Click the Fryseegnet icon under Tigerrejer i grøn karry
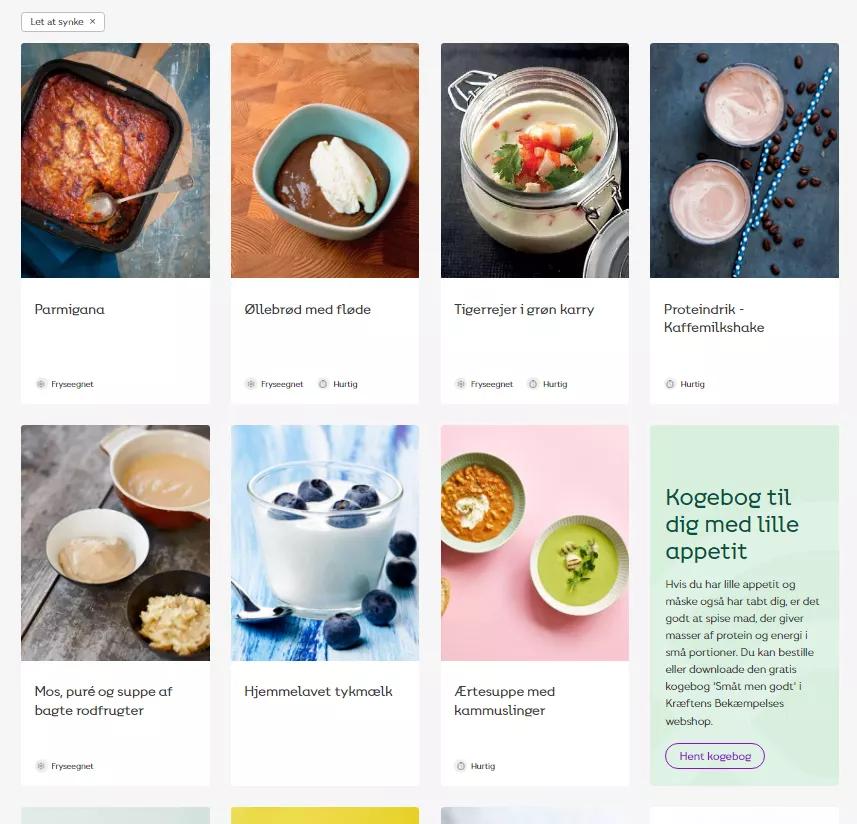The width and height of the screenshot is (857, 824). 460,384
